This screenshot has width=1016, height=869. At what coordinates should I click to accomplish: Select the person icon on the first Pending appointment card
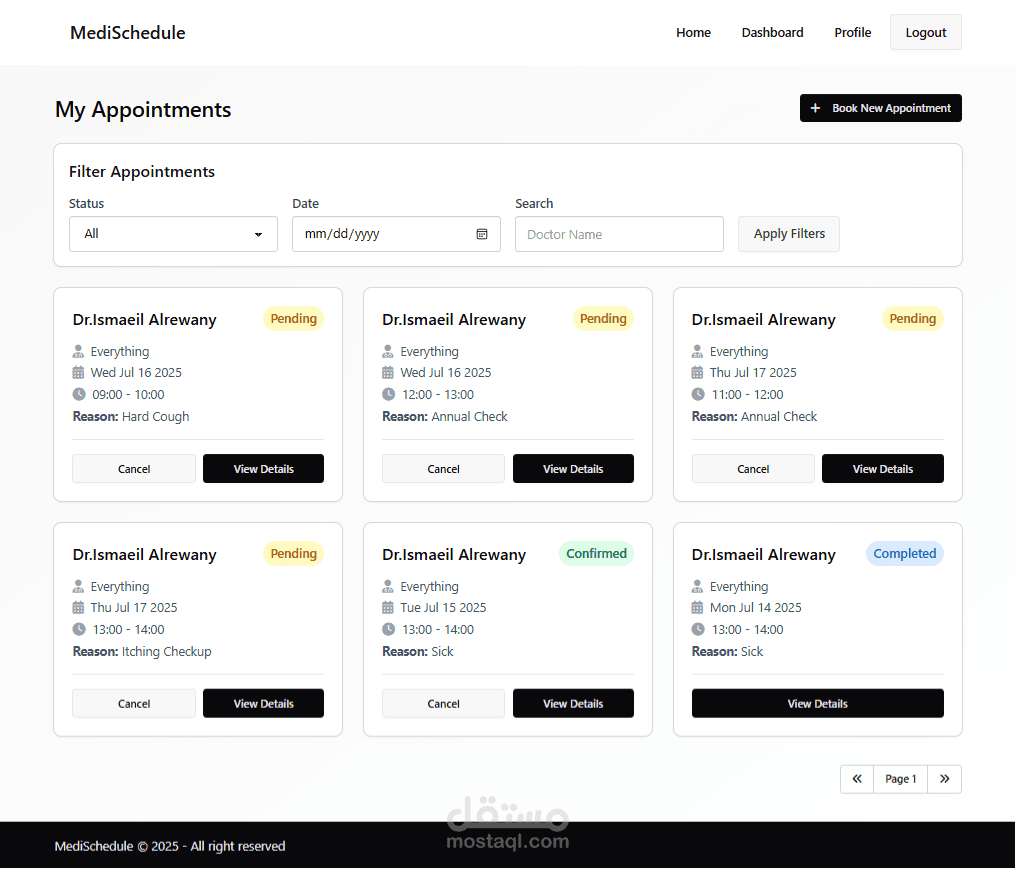coord(77,351)
